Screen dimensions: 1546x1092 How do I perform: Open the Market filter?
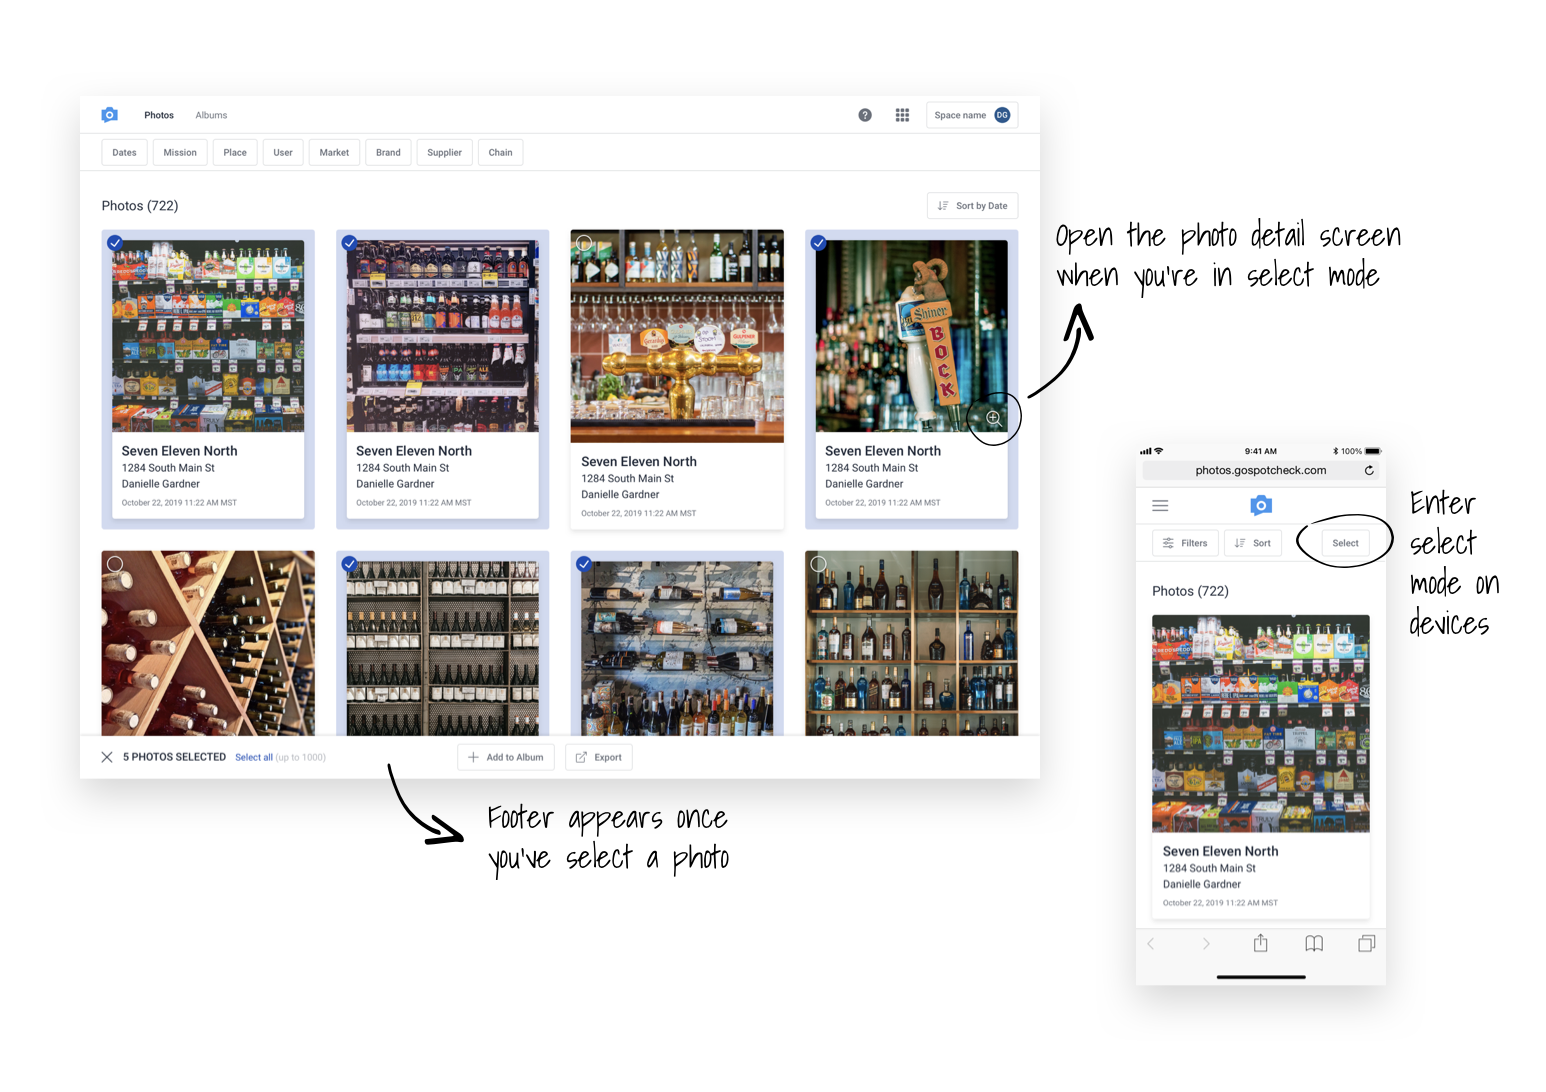(x=334, y=153)
